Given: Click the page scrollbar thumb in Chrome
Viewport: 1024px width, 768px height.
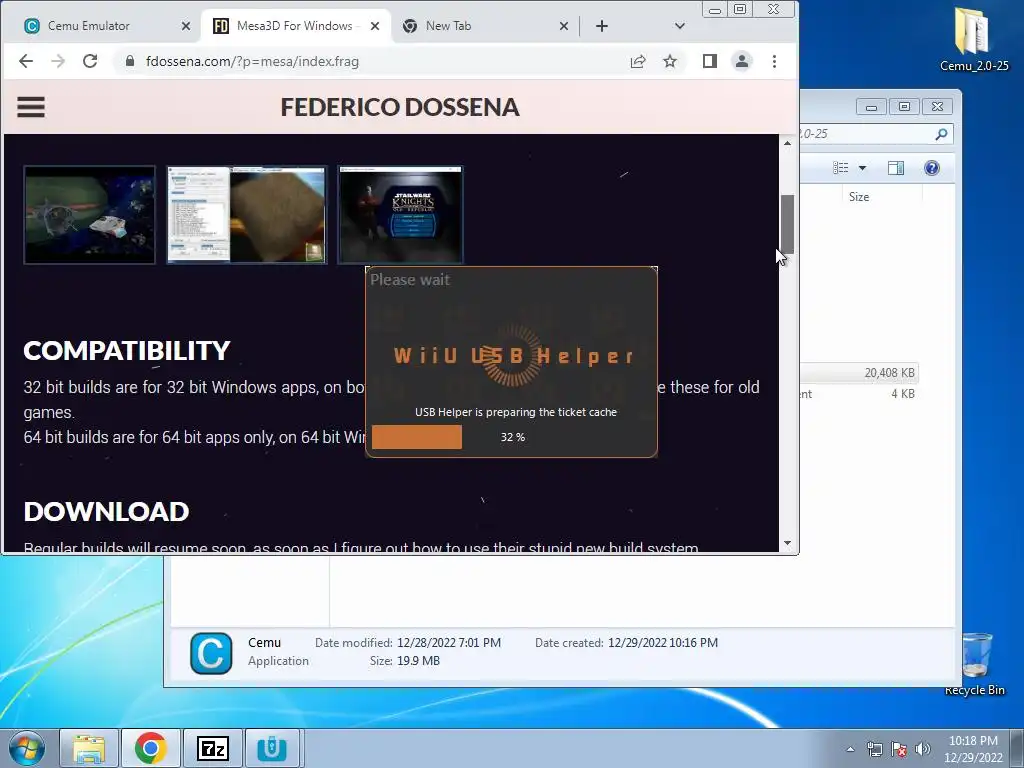Looking at the screenshot, I should click(788, 224).
